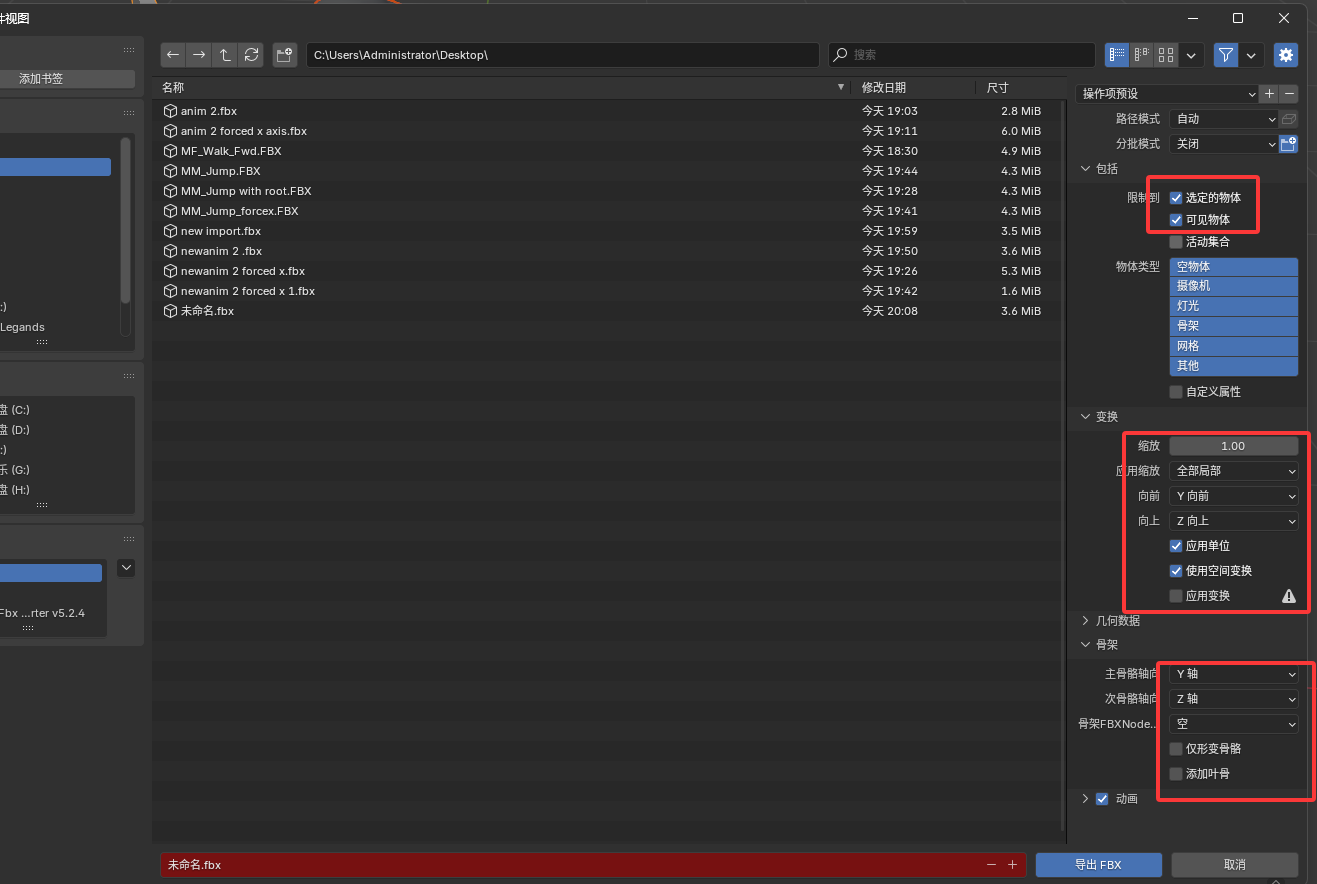Click the 缩放 1.00 value field

1234,446
